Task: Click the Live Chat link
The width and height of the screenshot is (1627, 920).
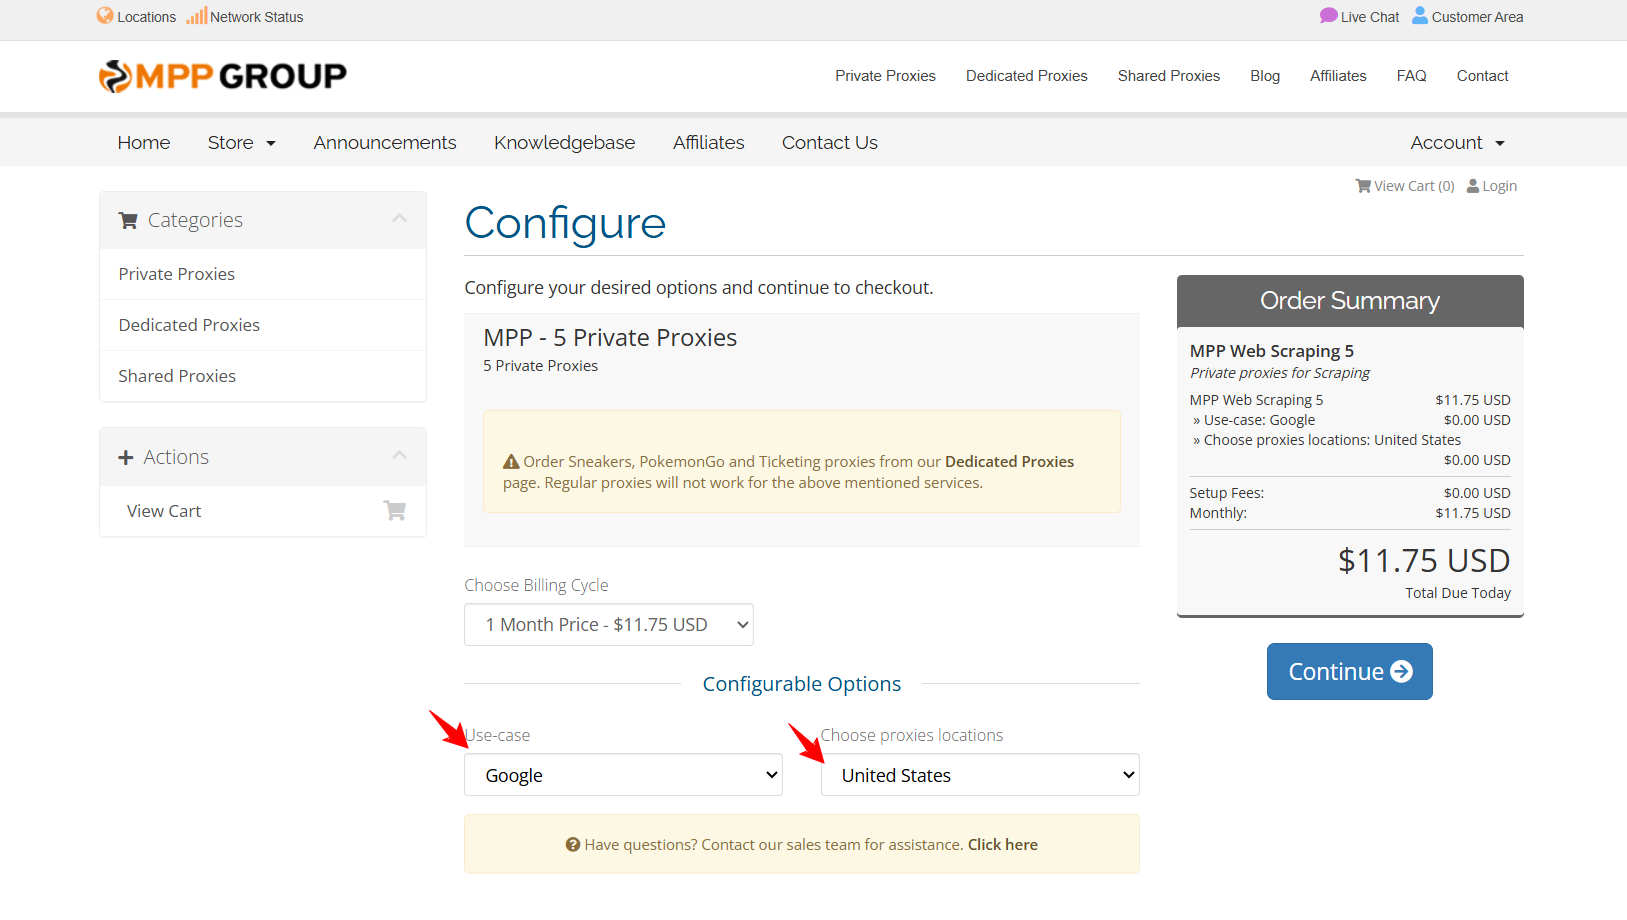Action: point(1360,17)
